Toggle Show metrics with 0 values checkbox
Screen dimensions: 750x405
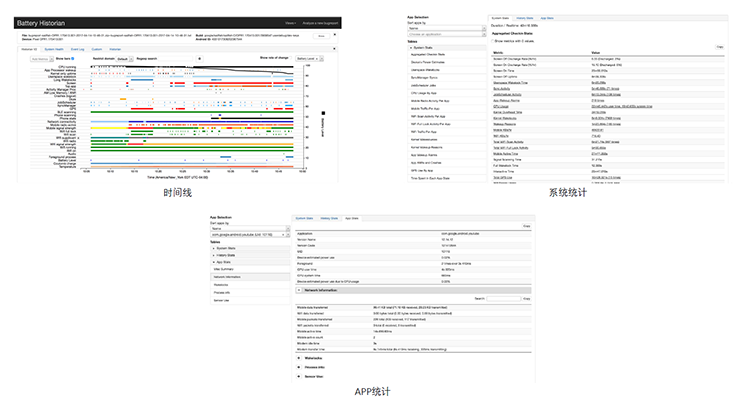click(493, 41)
